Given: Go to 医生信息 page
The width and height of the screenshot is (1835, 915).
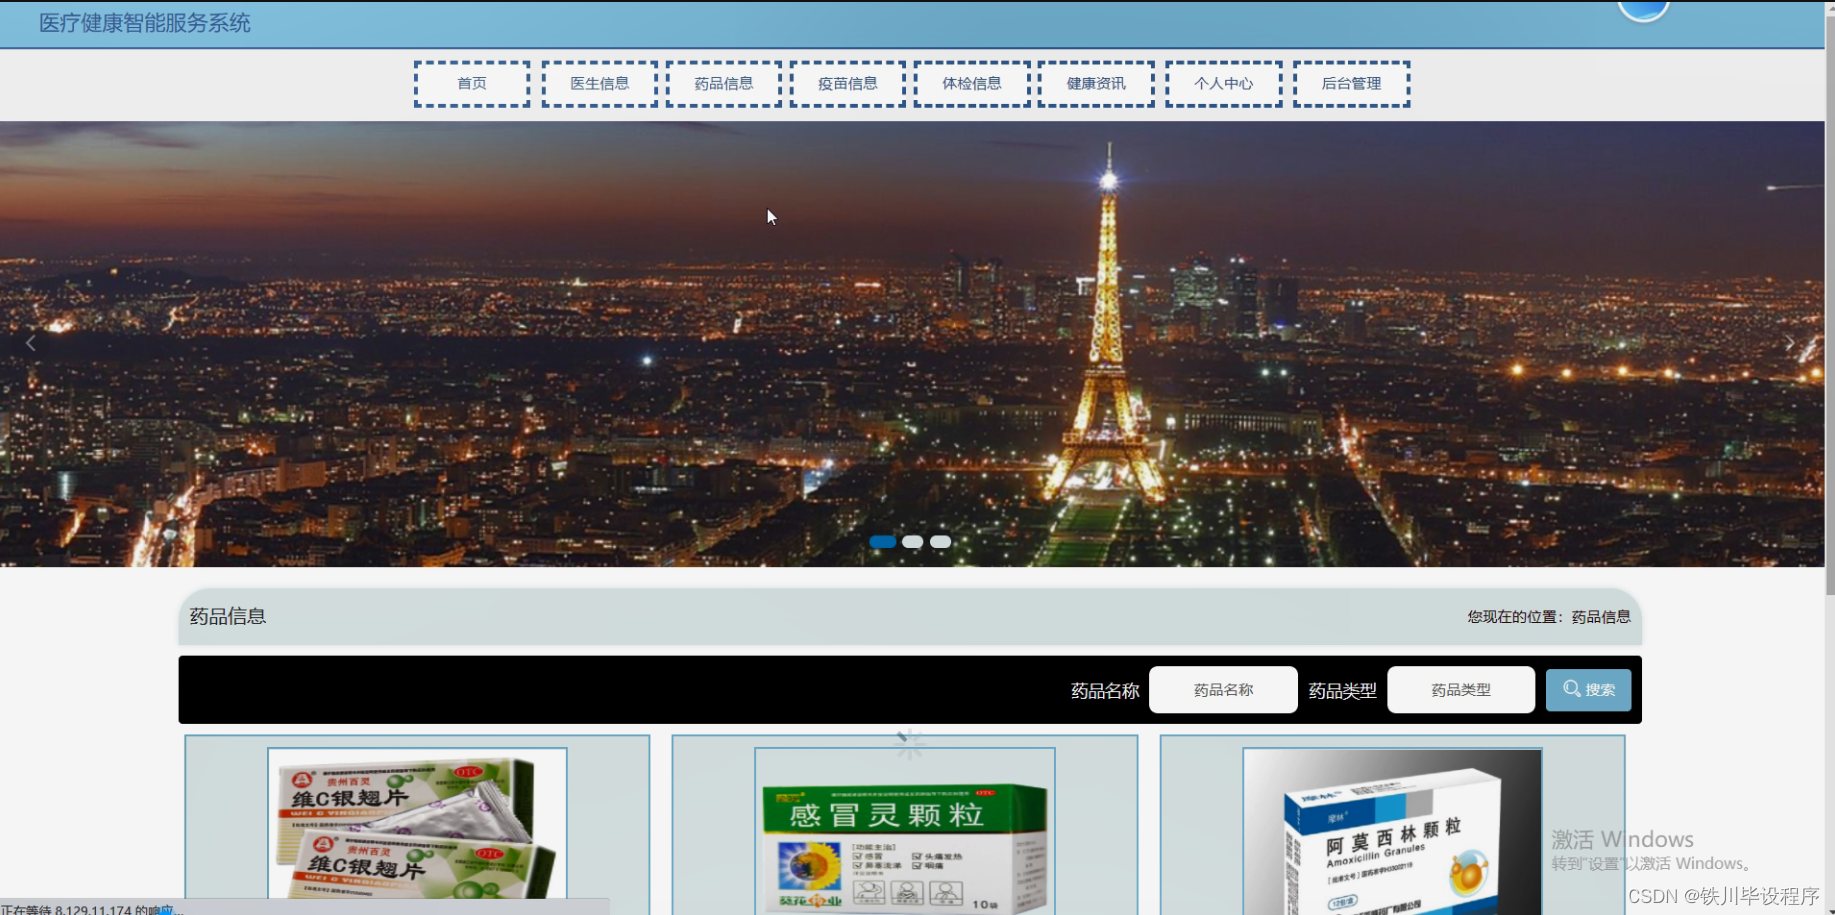Looking at the screenshot, I should point(600,84).
